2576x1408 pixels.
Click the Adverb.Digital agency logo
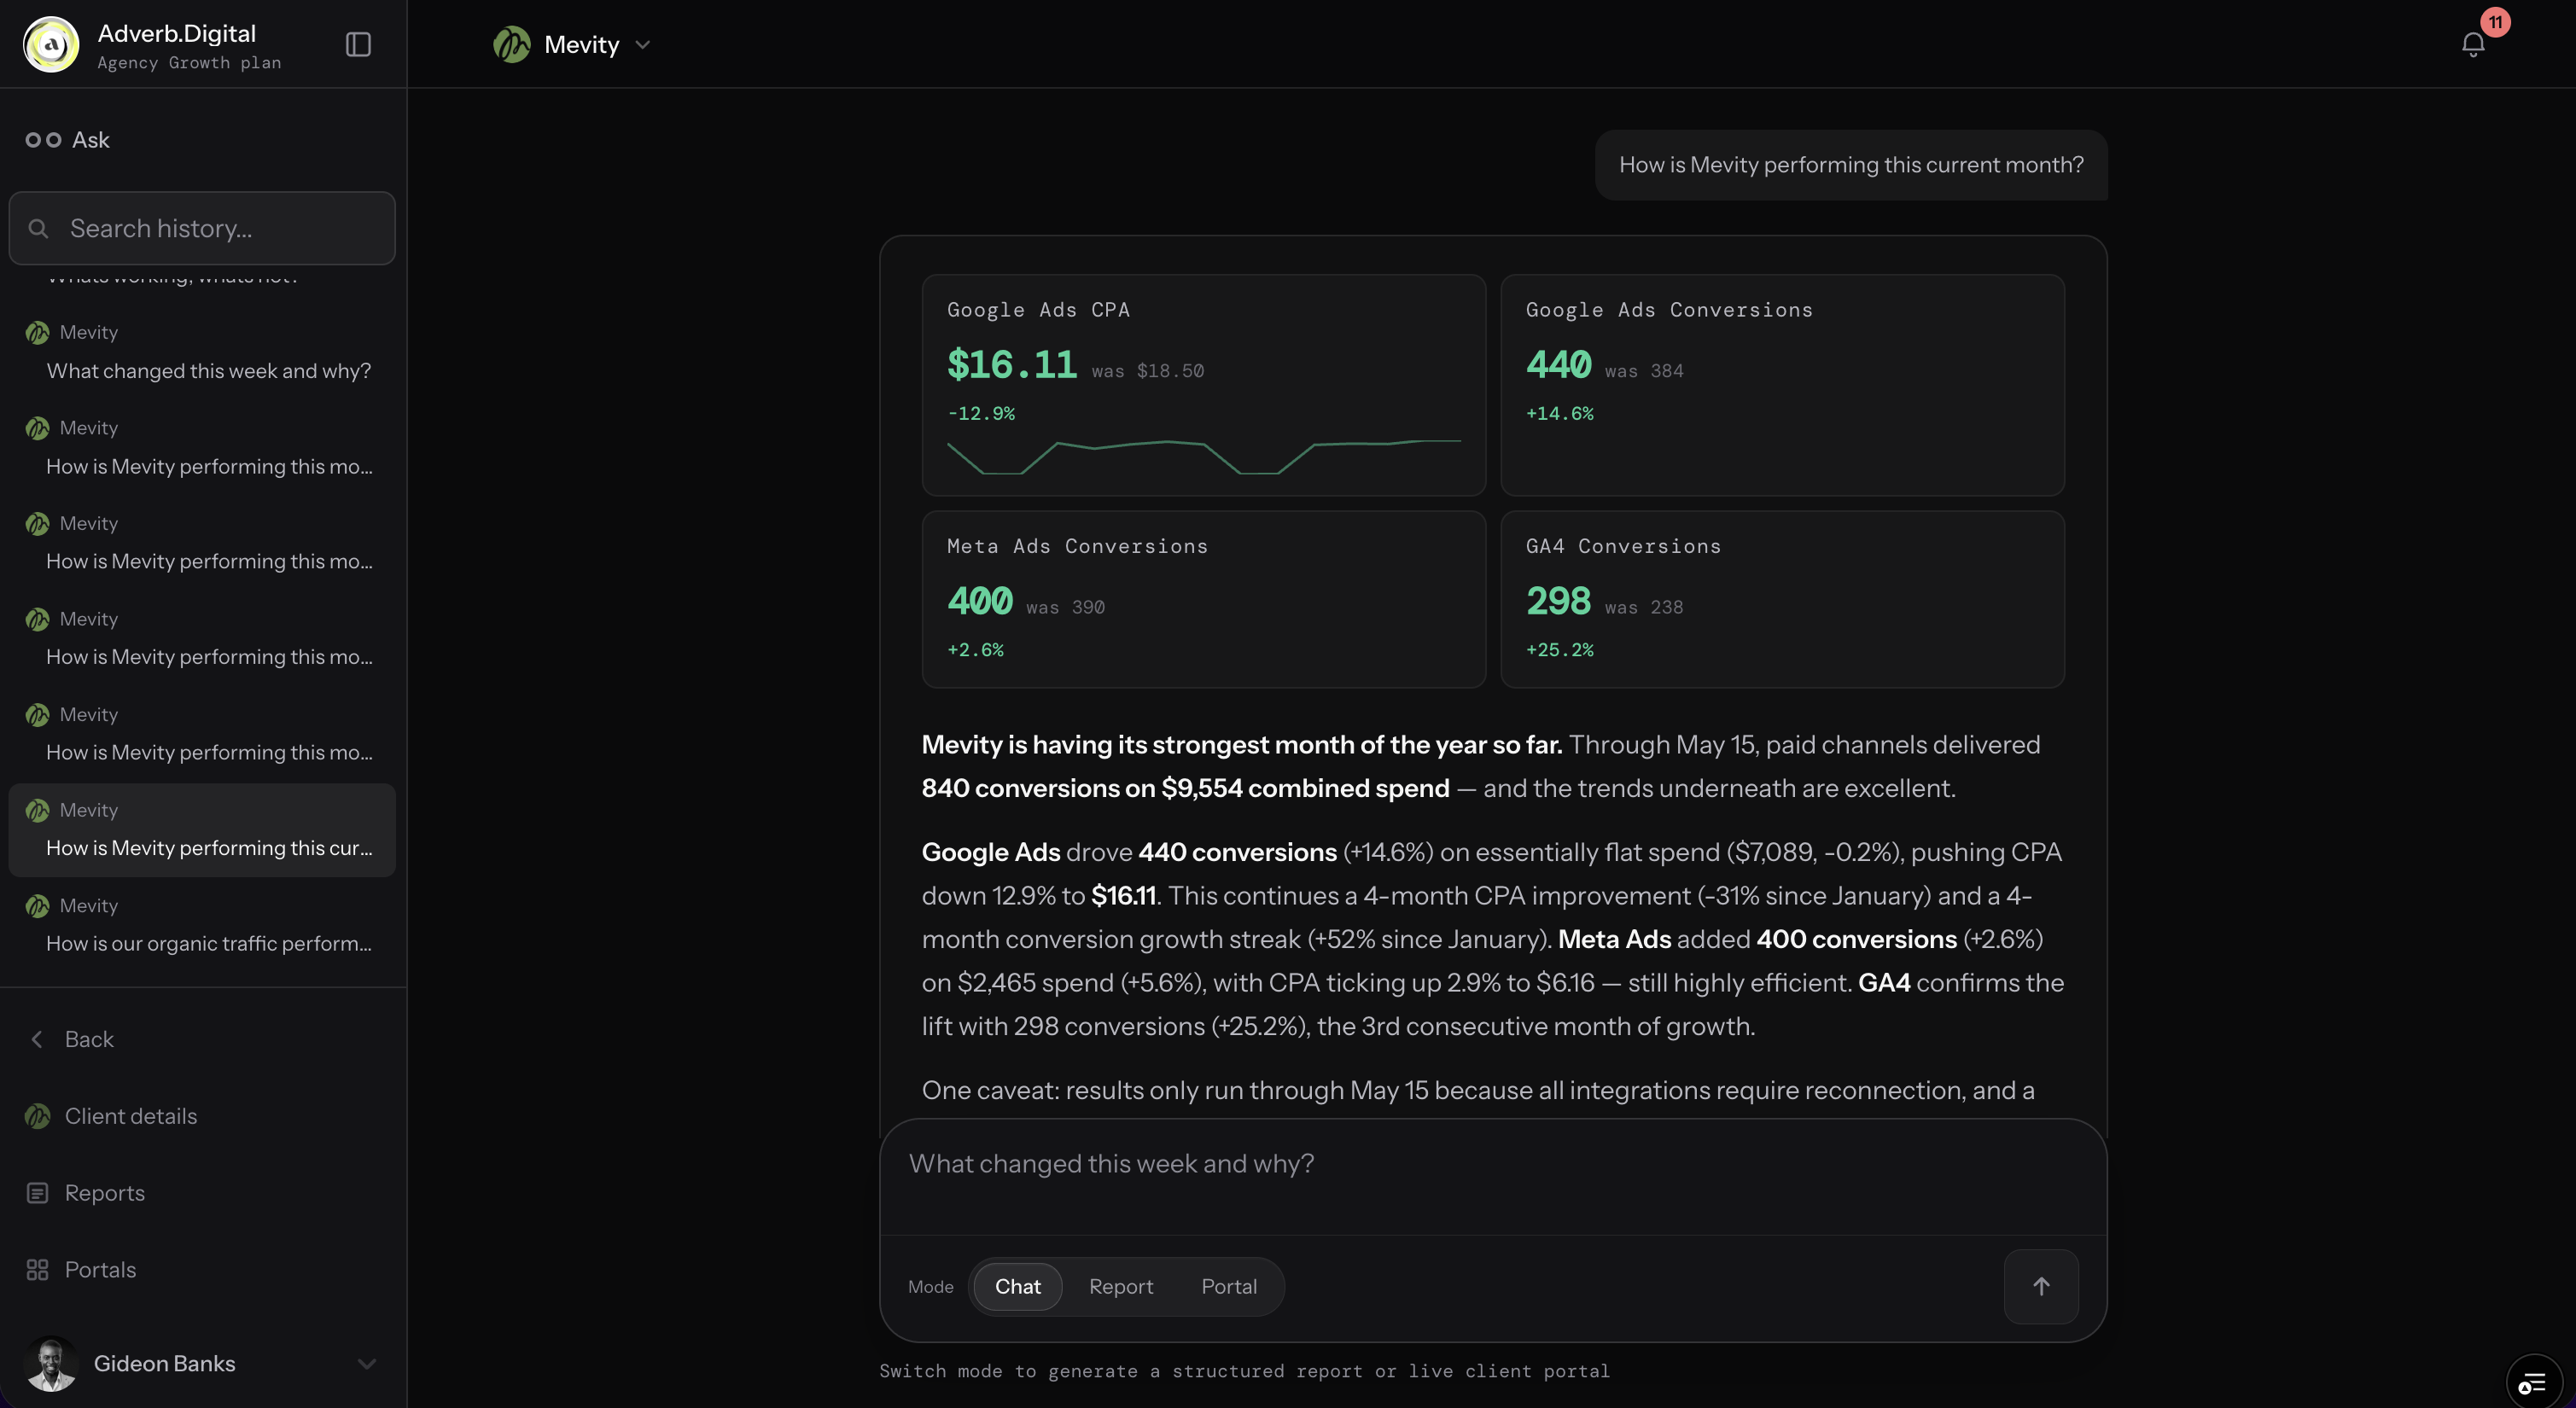click(x=51, y=44)
